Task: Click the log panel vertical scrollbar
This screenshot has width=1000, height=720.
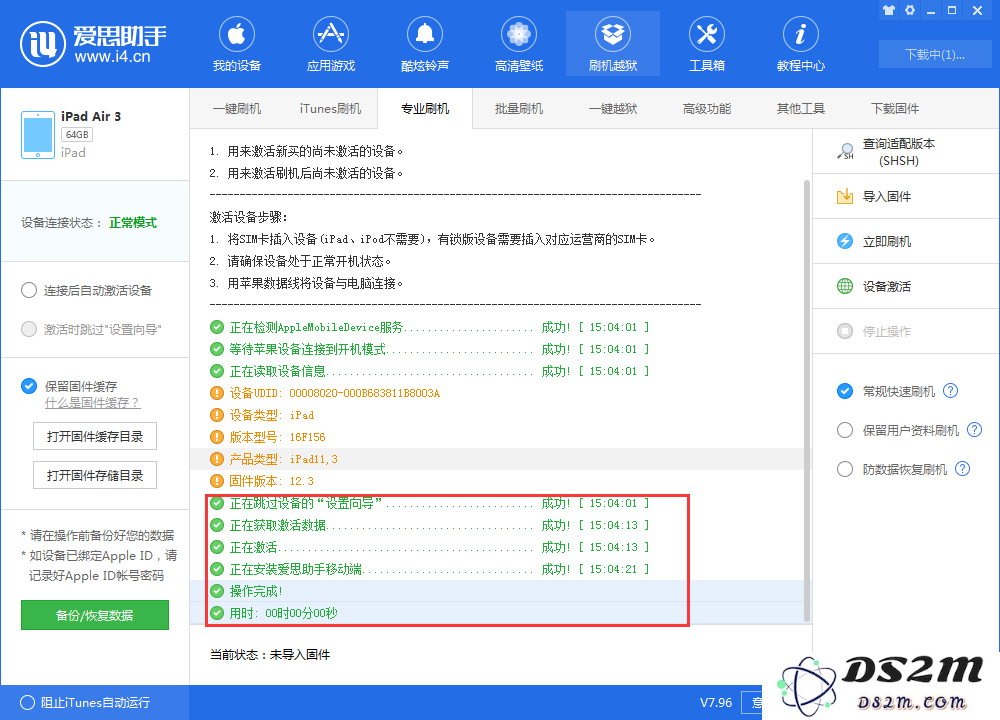Action: point(807,400)
